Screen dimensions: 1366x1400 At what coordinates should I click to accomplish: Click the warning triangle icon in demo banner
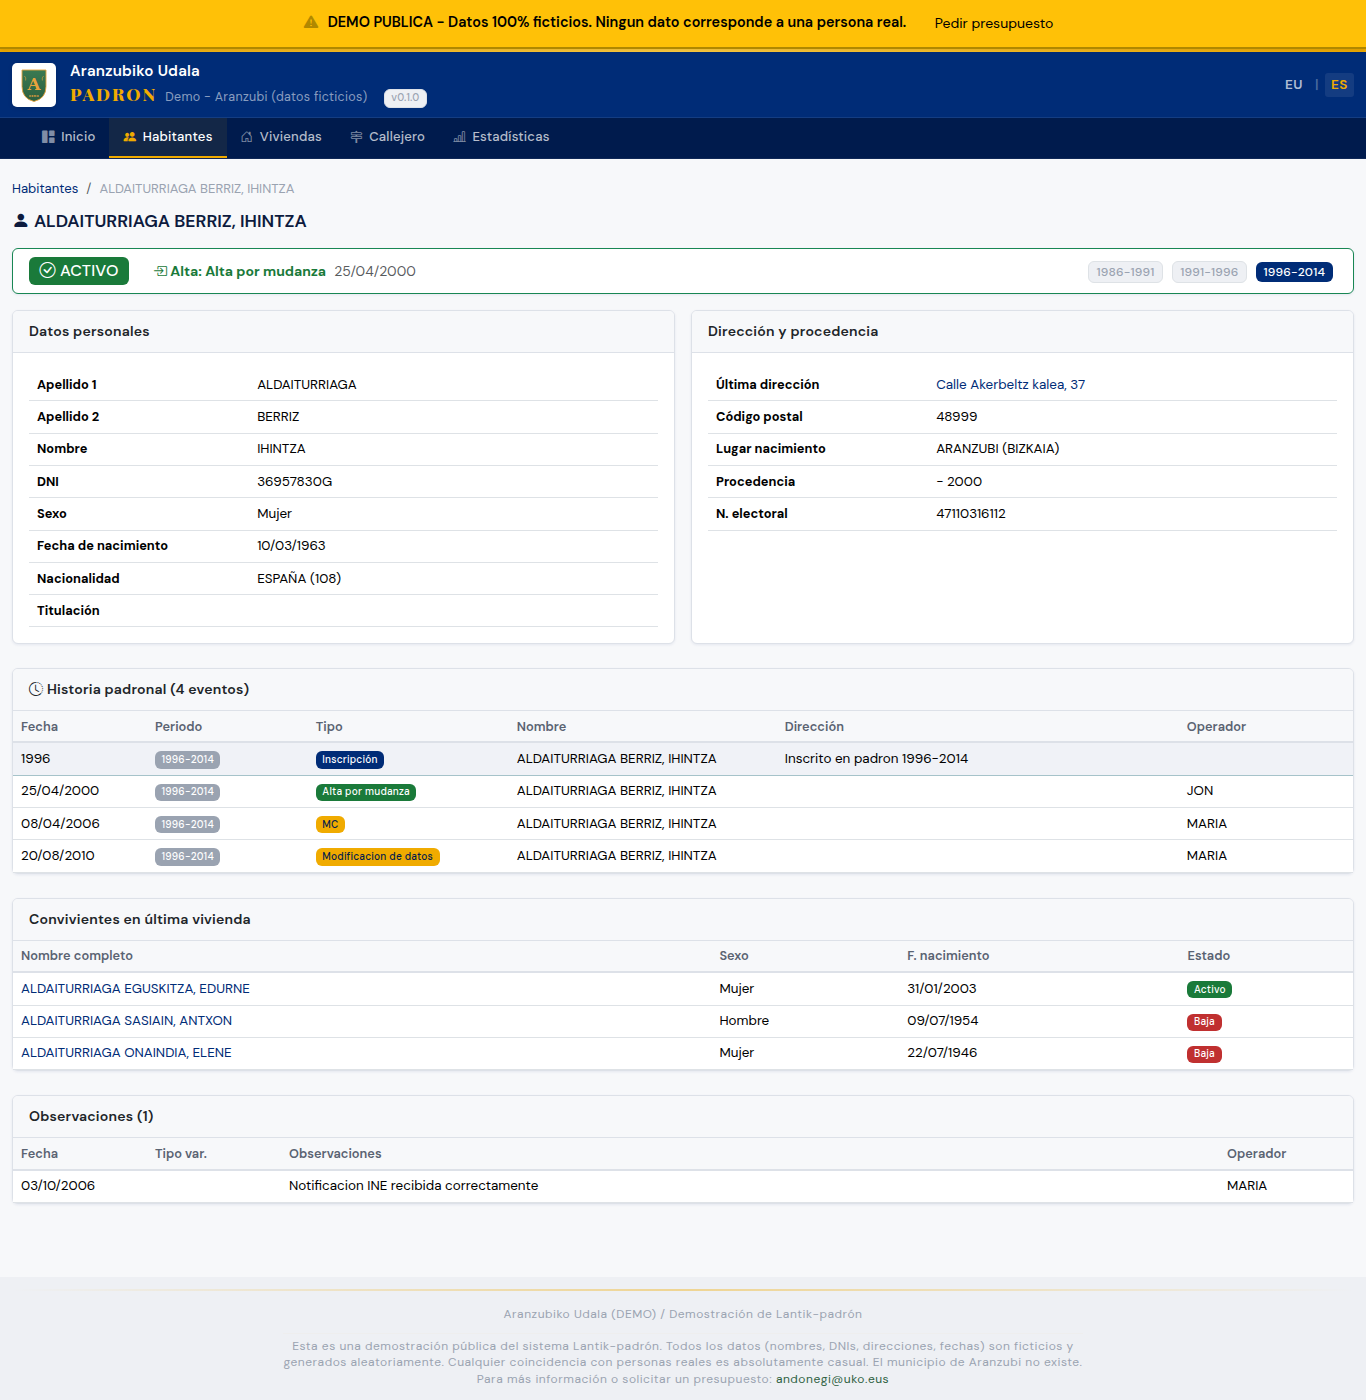311,22
